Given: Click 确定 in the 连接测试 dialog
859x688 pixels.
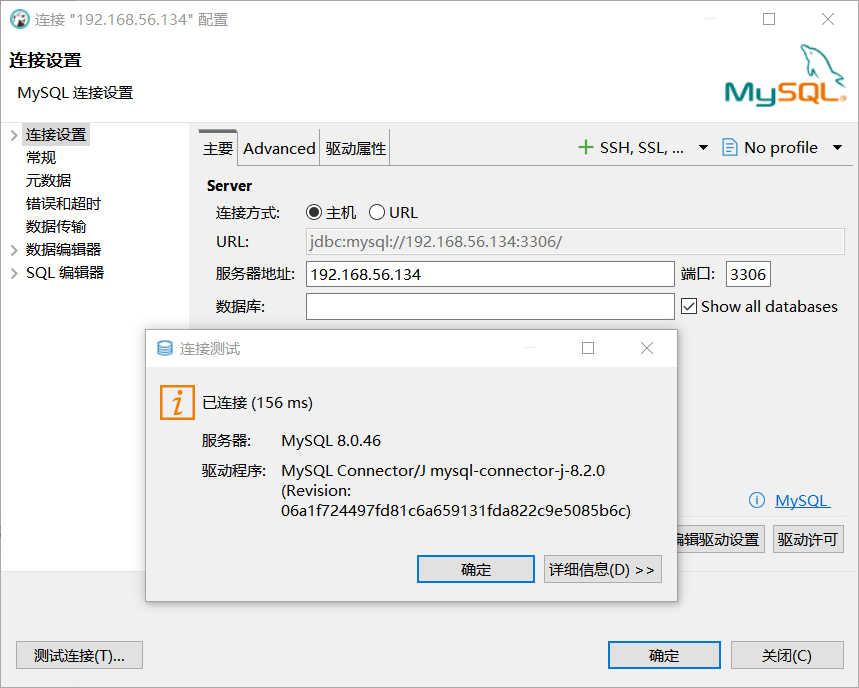Looking at the screenshot, I should tap(476, 569).
